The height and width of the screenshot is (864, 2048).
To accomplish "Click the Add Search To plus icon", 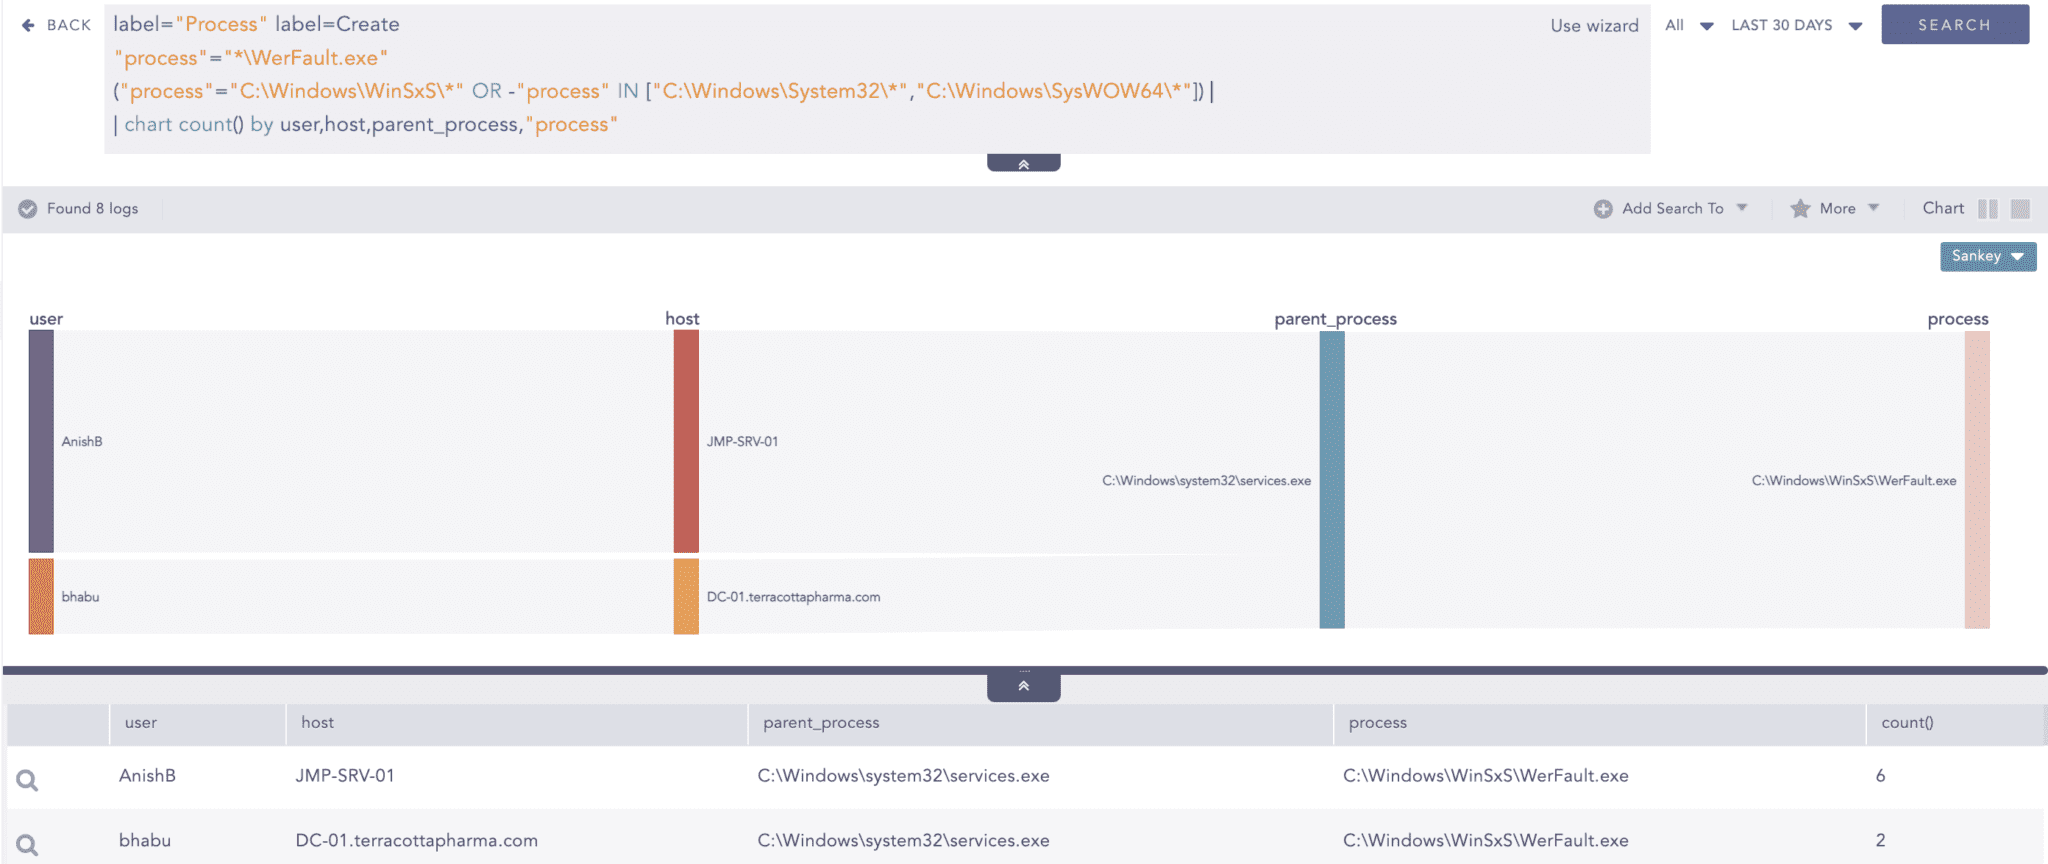I will pos(1603,209).
